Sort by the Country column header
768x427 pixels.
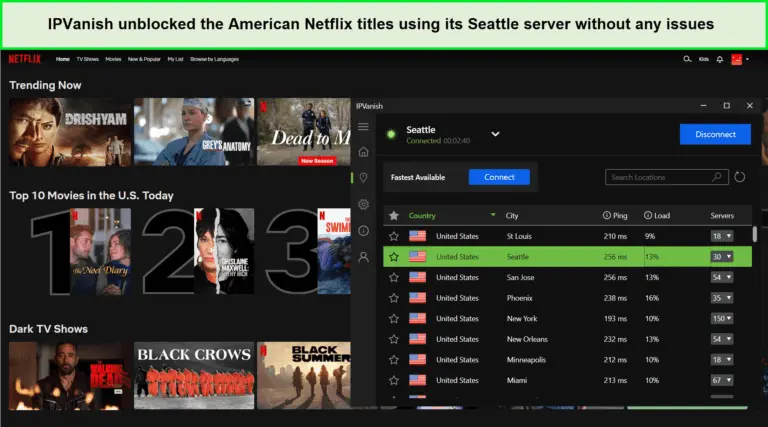pyautogui.click(x=422, y=215)
